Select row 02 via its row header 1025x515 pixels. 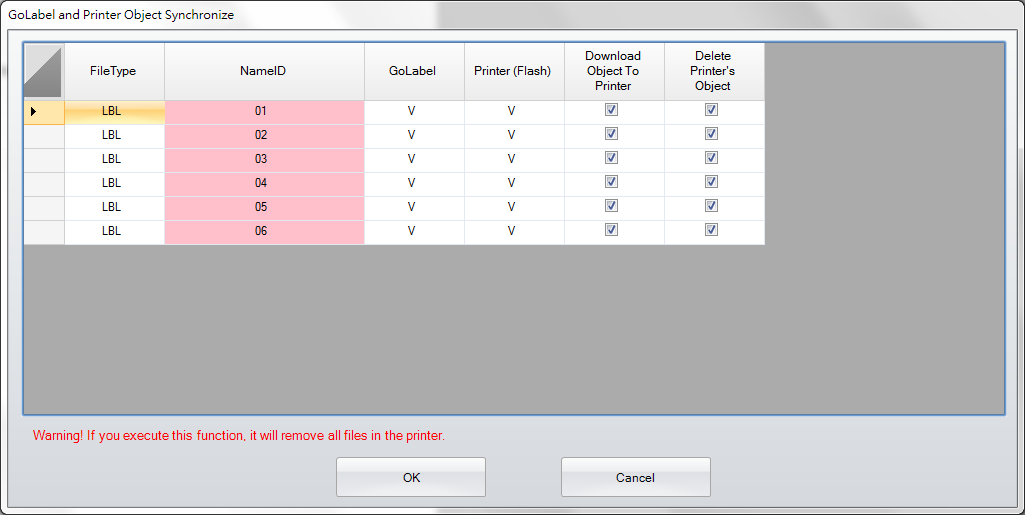pyautogui.click(x=44, y=136)
